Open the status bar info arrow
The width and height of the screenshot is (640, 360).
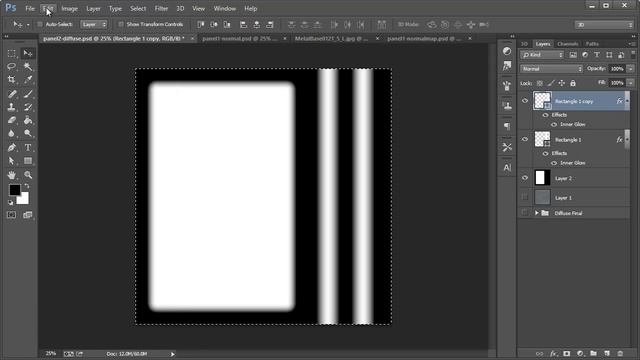pos(173,354)
